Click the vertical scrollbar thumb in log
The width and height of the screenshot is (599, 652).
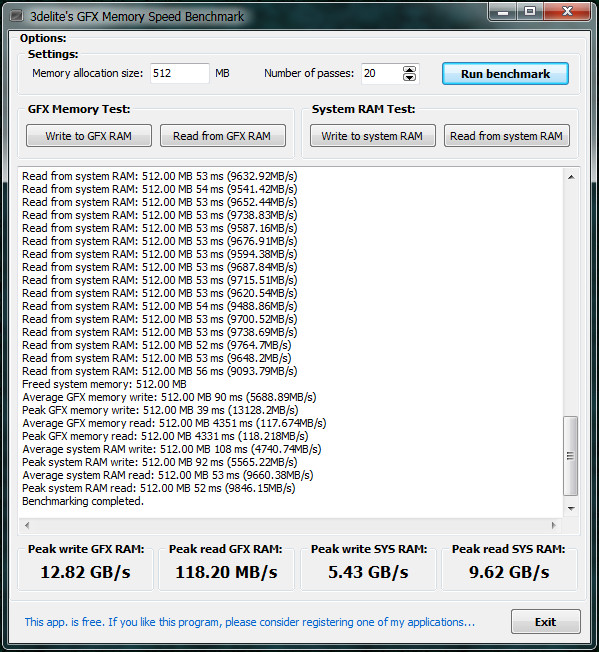click(570, 456)
